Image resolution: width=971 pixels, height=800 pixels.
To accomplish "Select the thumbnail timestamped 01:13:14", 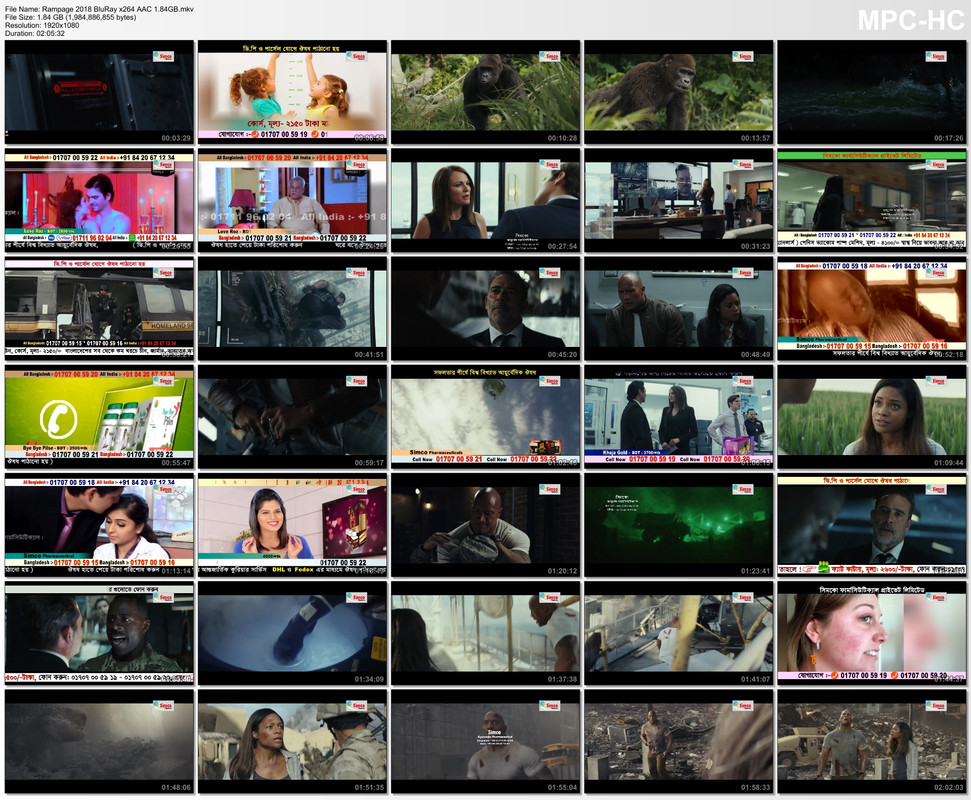I will [x=99, y=525].
